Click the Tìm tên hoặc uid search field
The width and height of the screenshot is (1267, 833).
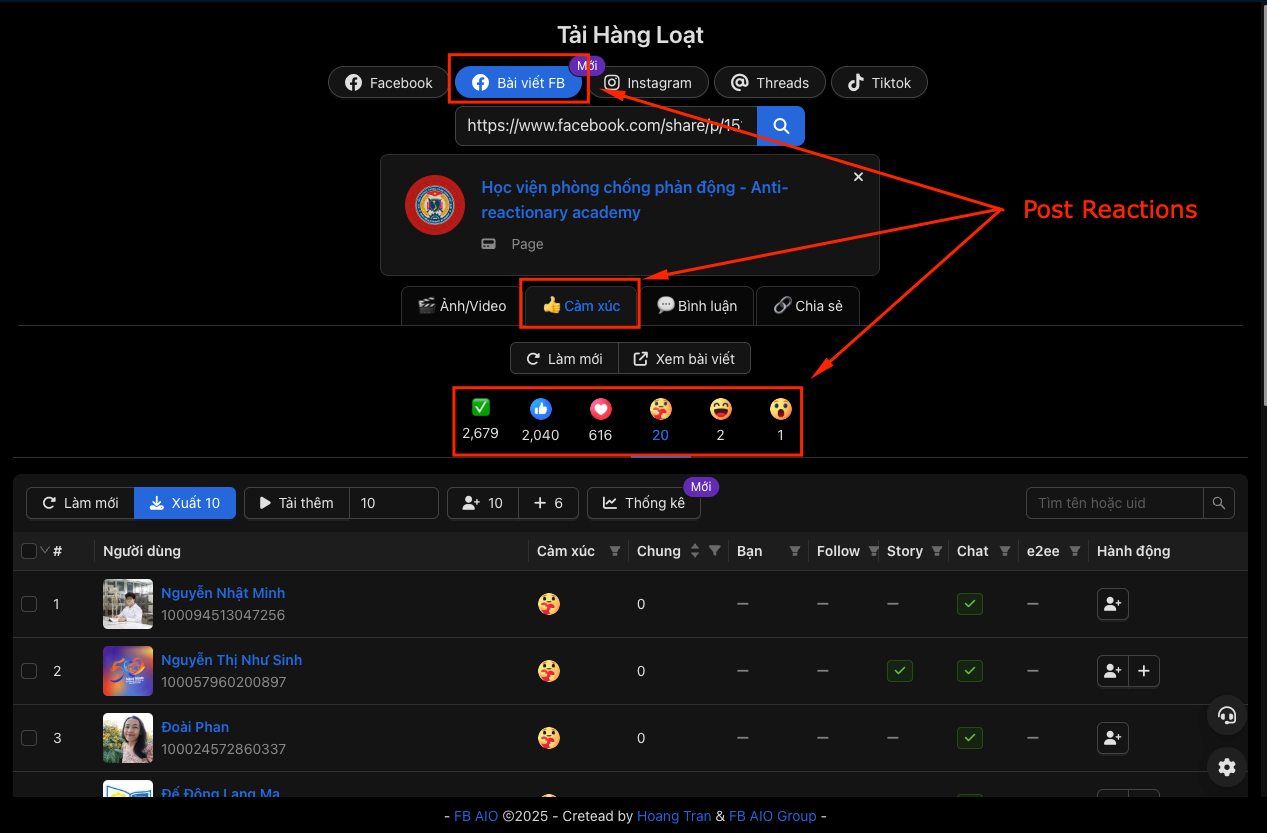(x=1115, y=503)
